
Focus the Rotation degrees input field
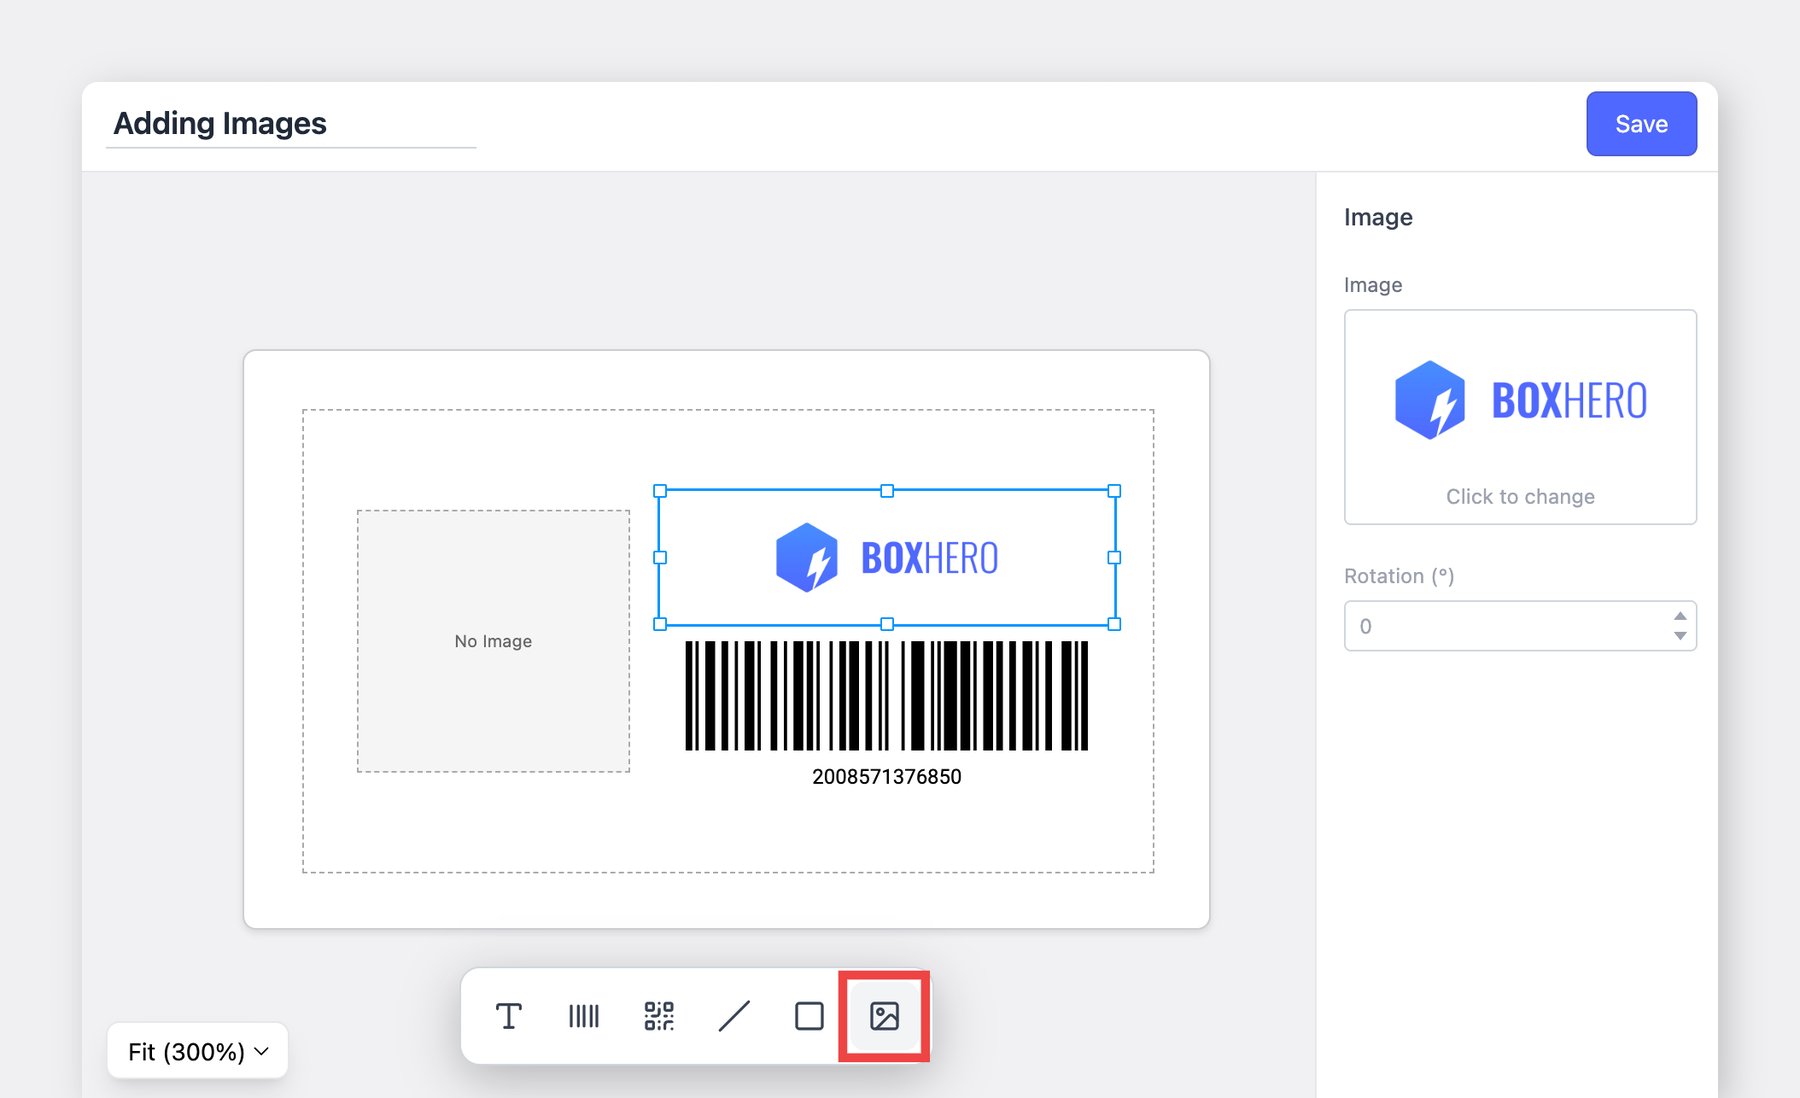pyautogui.click(x=1505, y=626)
